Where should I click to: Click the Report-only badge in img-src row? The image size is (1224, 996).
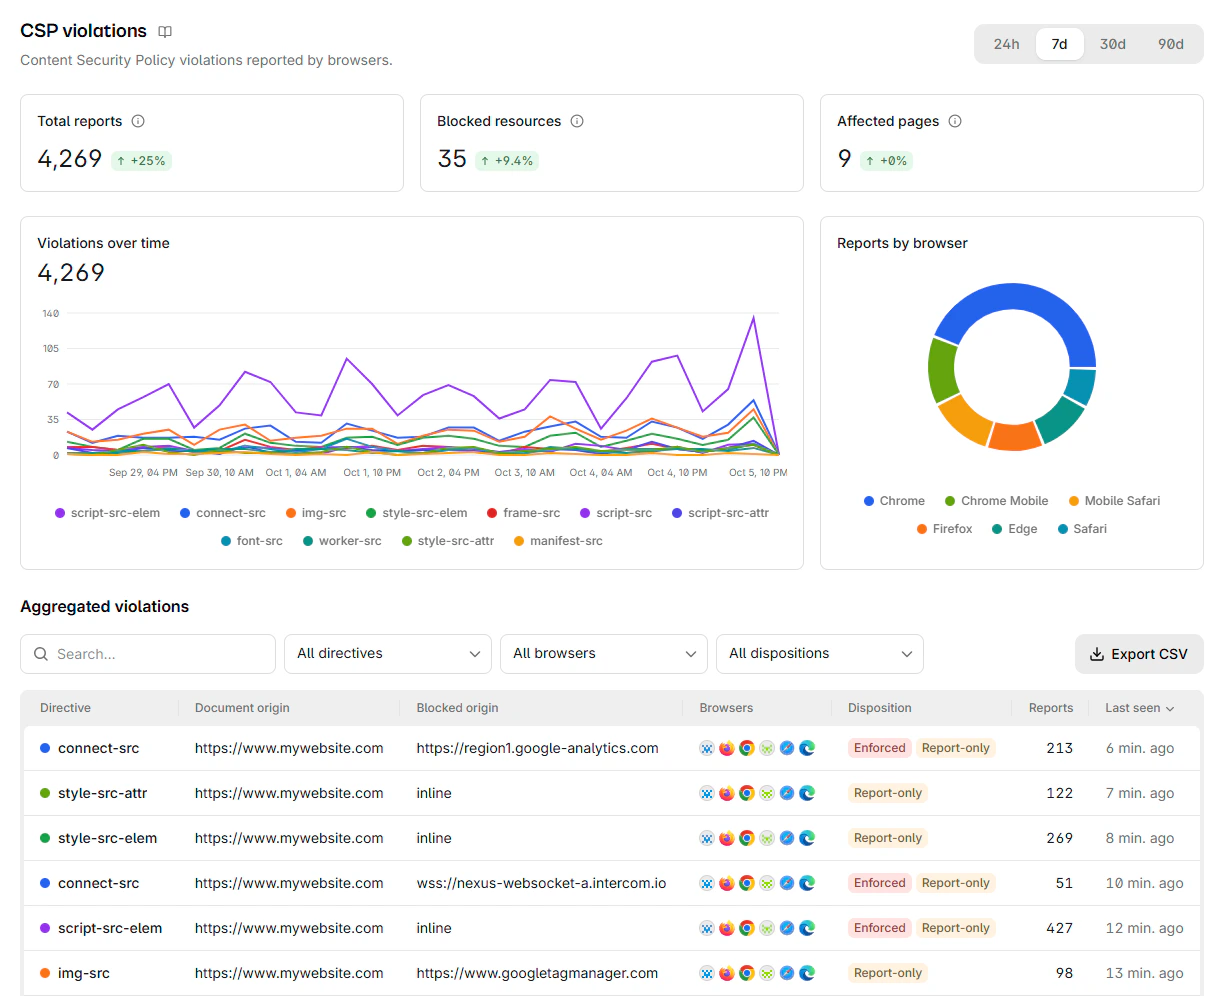click(888, 973)
